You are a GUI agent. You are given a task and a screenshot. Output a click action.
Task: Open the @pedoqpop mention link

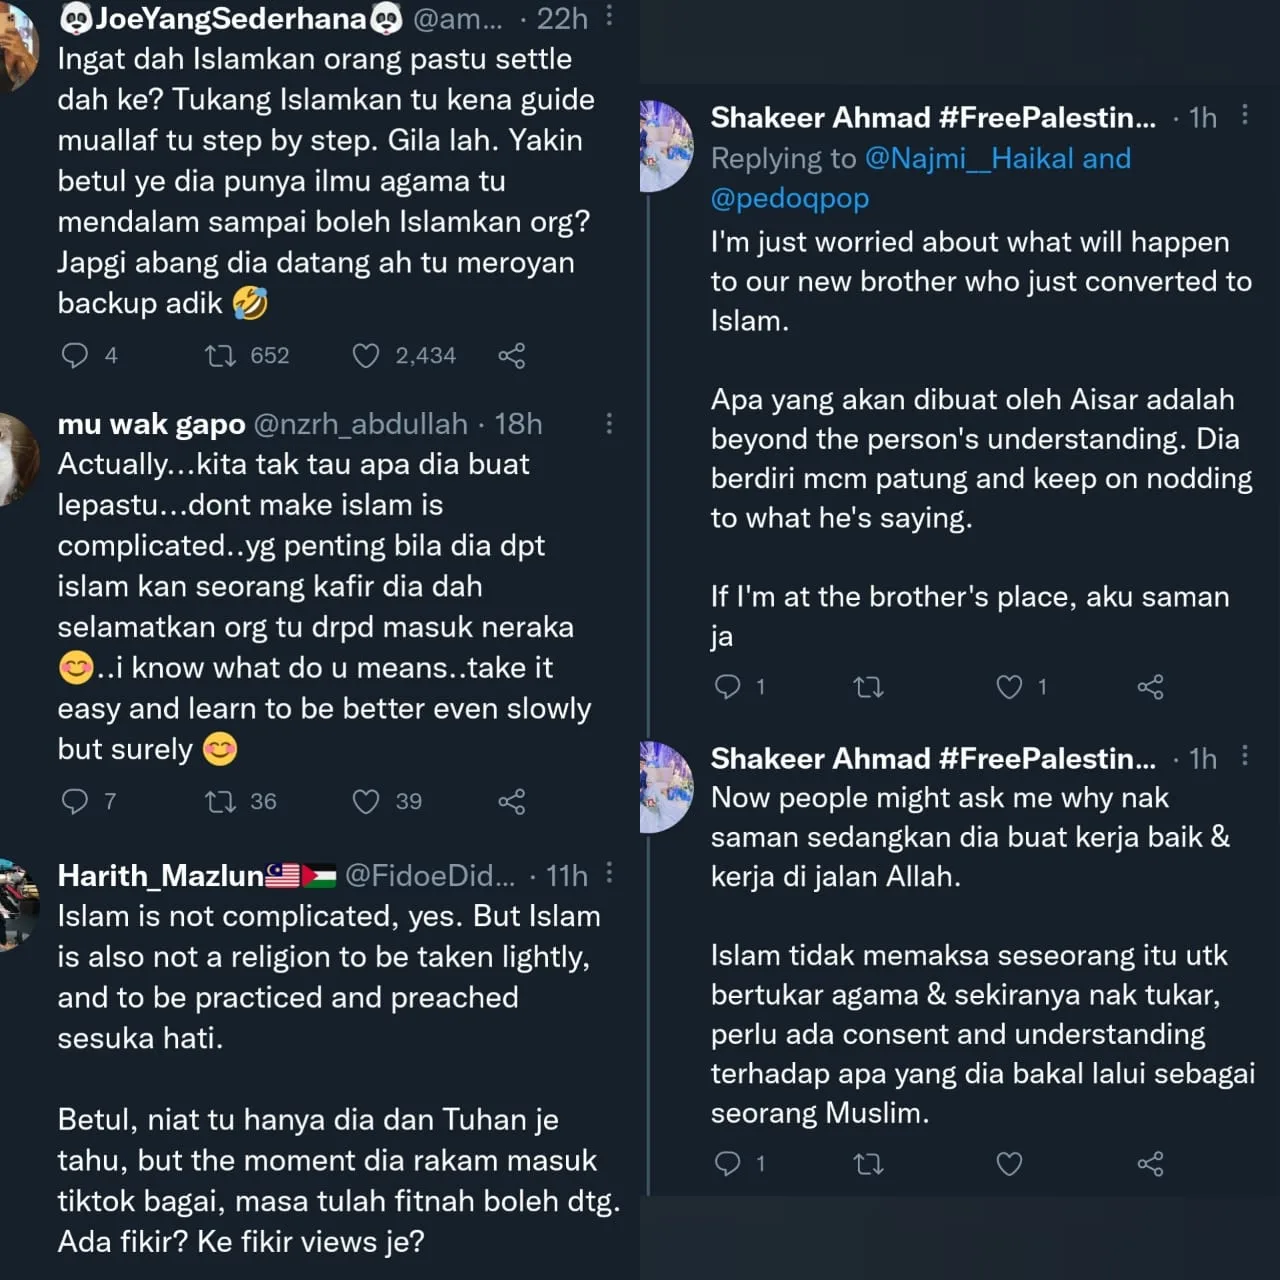[x=790, y=198]
